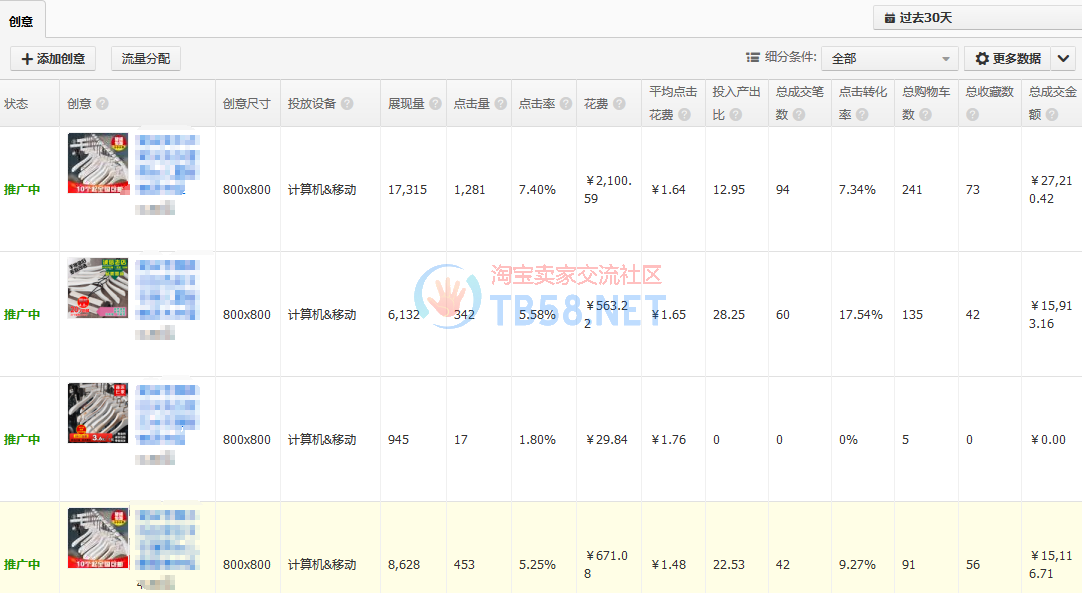Image resolution: width=1082 pixels, height=593 pixels.
Task: Select the 1,281 clicks cell
Action: pyautogui.click(x=469, y=189)
